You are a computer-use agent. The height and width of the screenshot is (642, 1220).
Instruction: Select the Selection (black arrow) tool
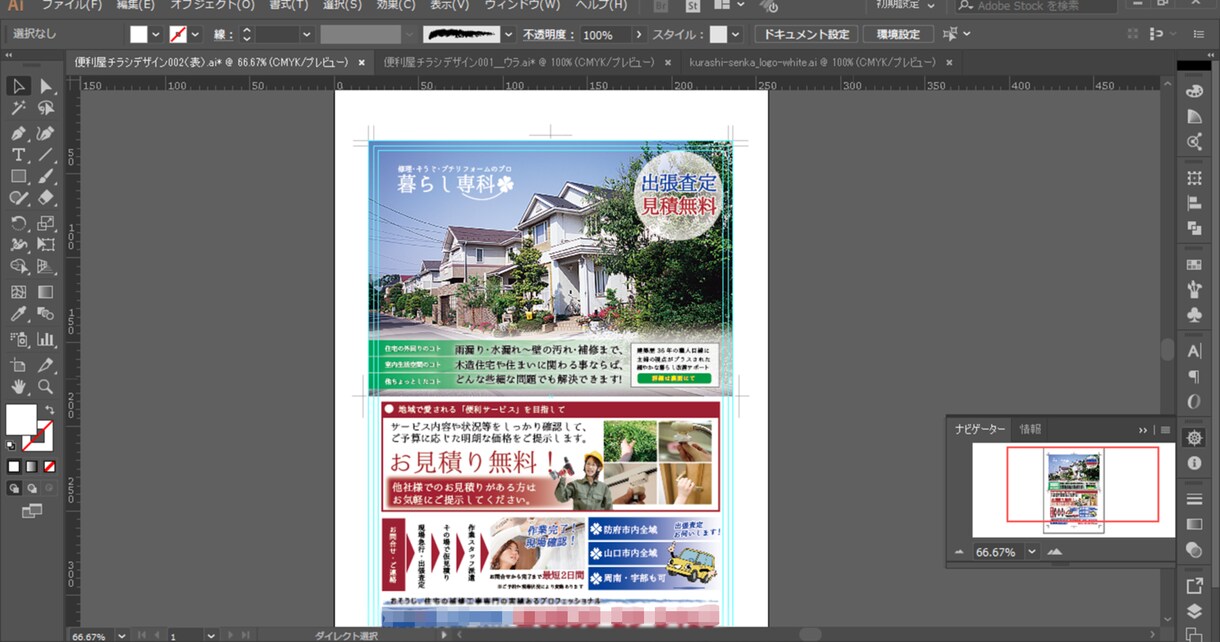click(x=18, y=86)
